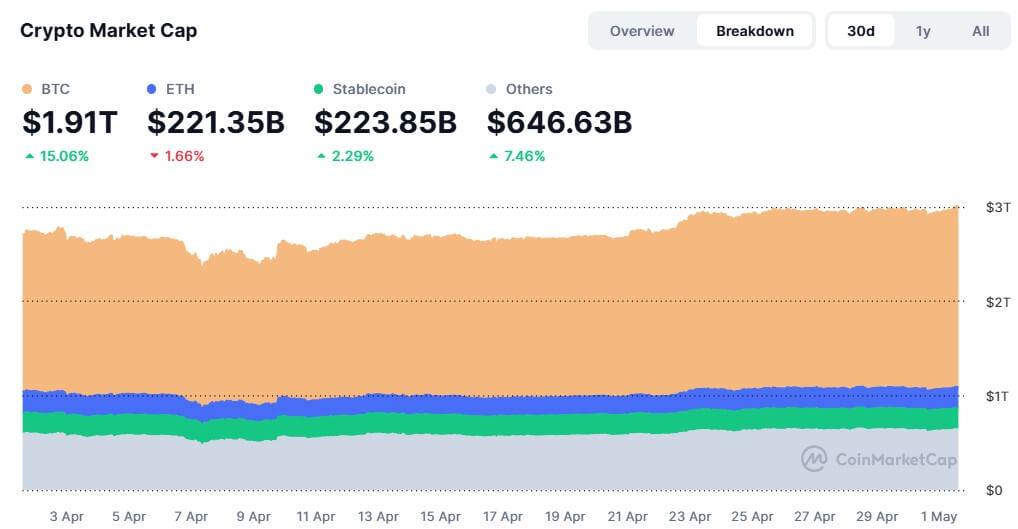This screenshot has height=529, width=1018.
Task: Select the Breakdown tab
Action: [755, 31]
